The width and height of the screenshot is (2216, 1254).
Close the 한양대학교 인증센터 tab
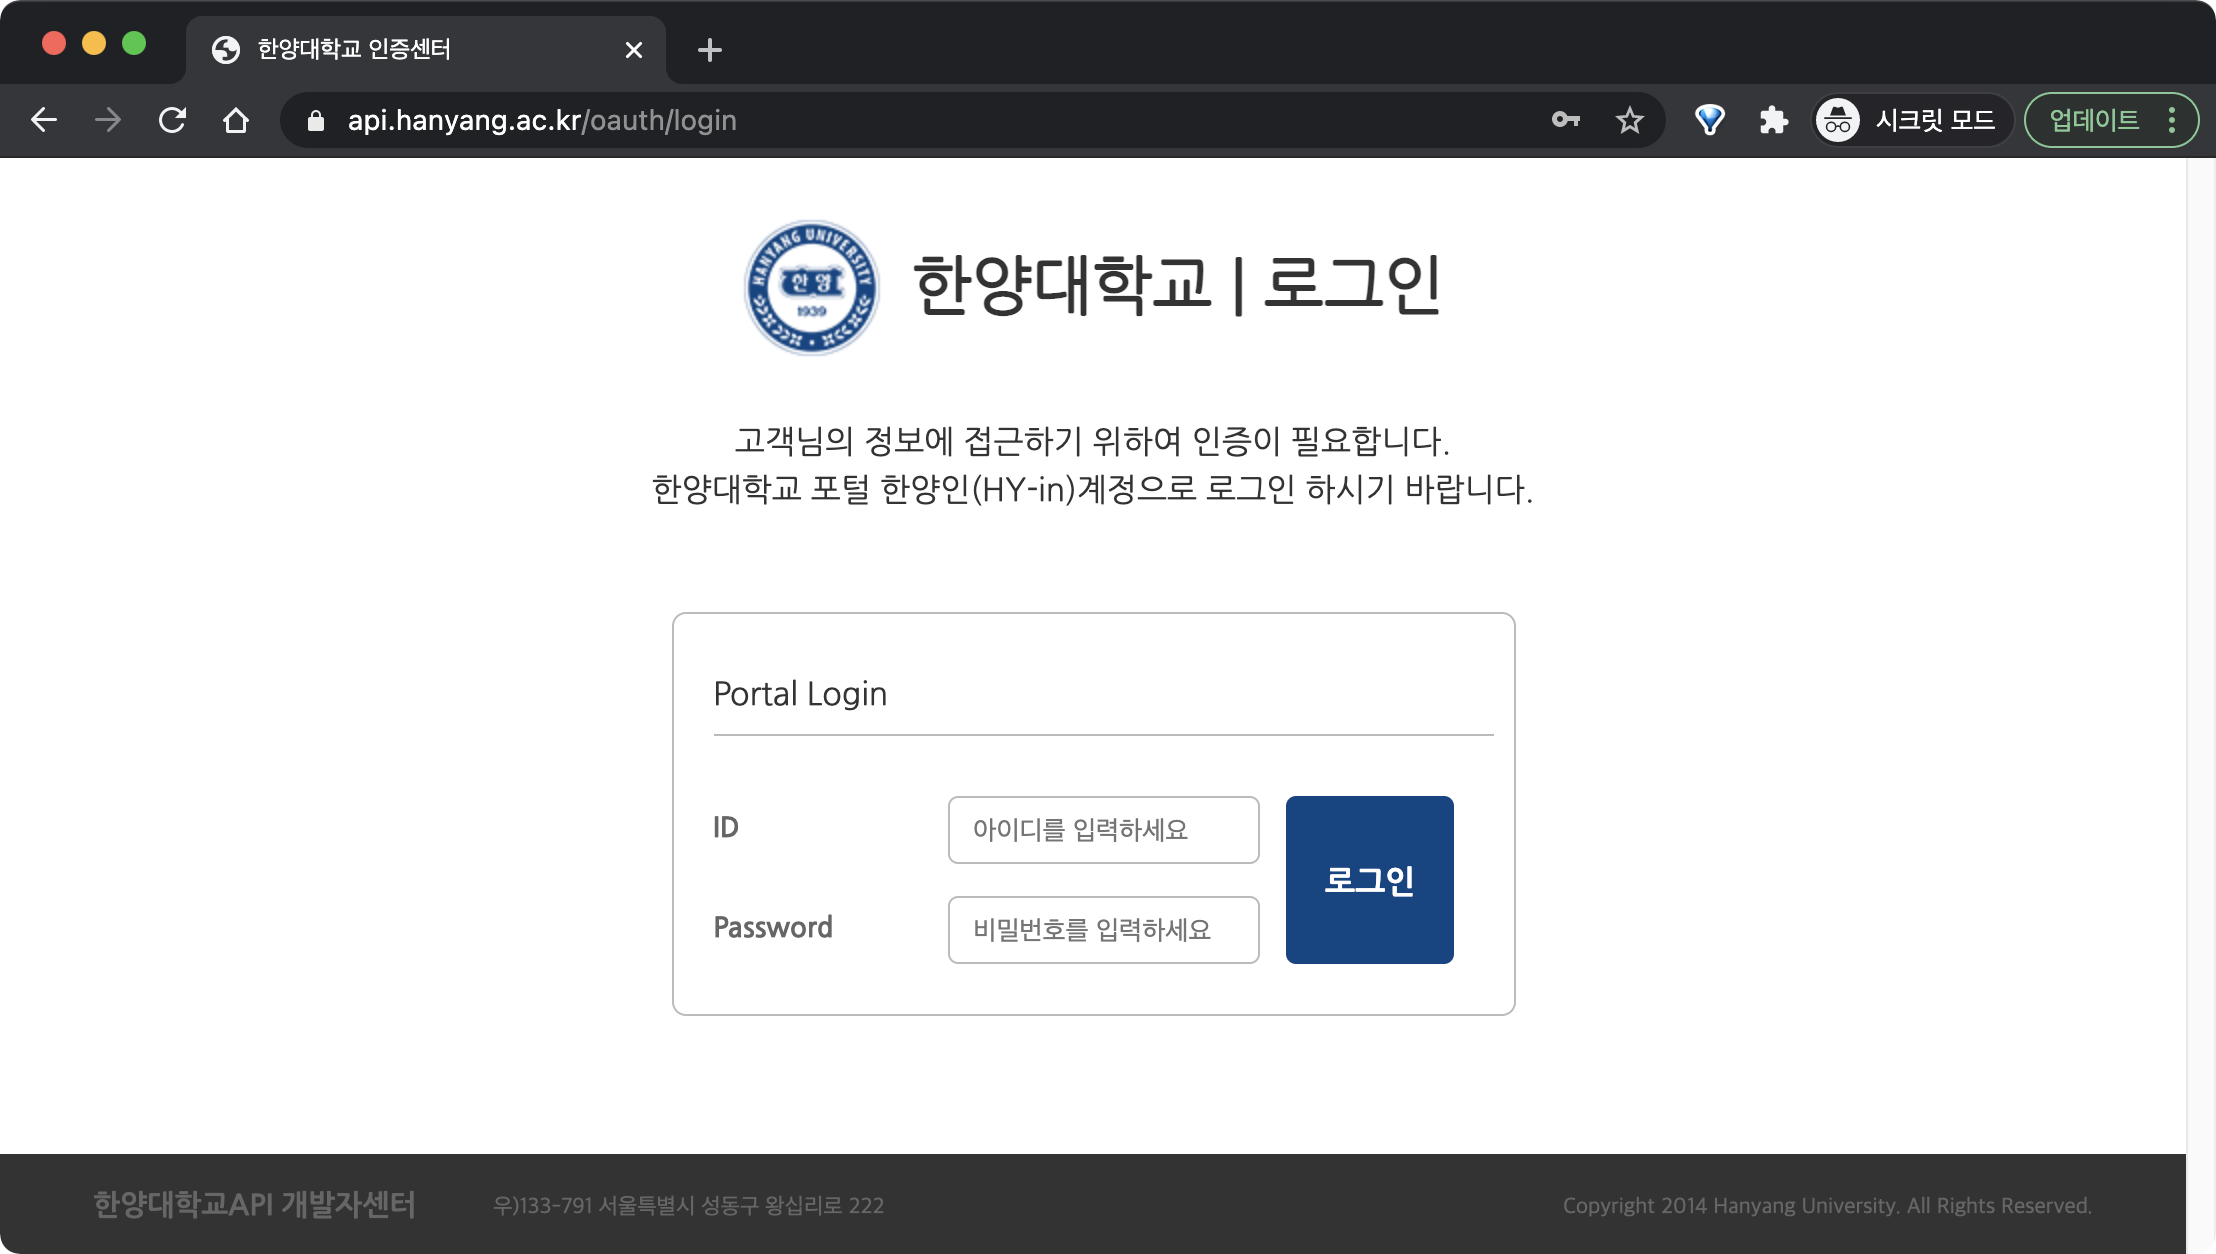tap(634, 50)
